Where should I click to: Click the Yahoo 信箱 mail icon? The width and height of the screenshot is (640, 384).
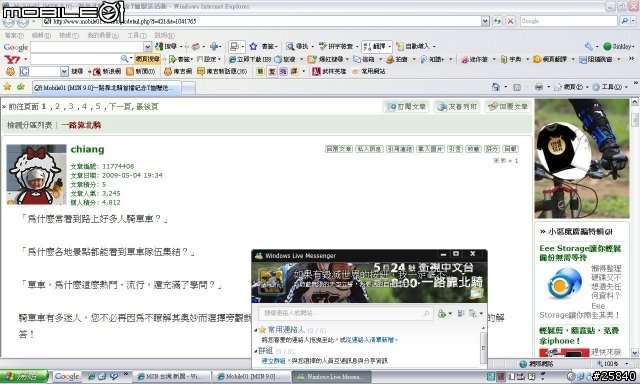click(x=357, y=60)
